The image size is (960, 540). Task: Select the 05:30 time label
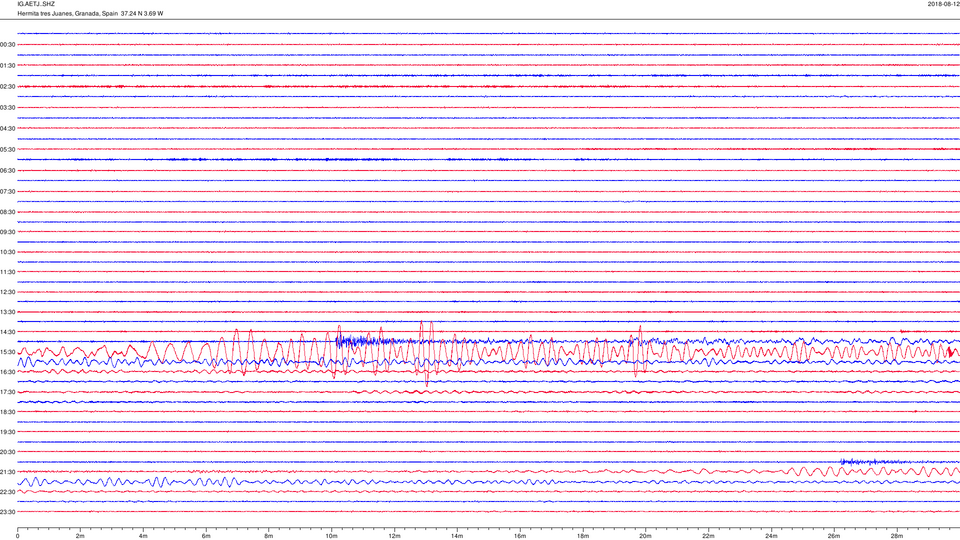7,149
